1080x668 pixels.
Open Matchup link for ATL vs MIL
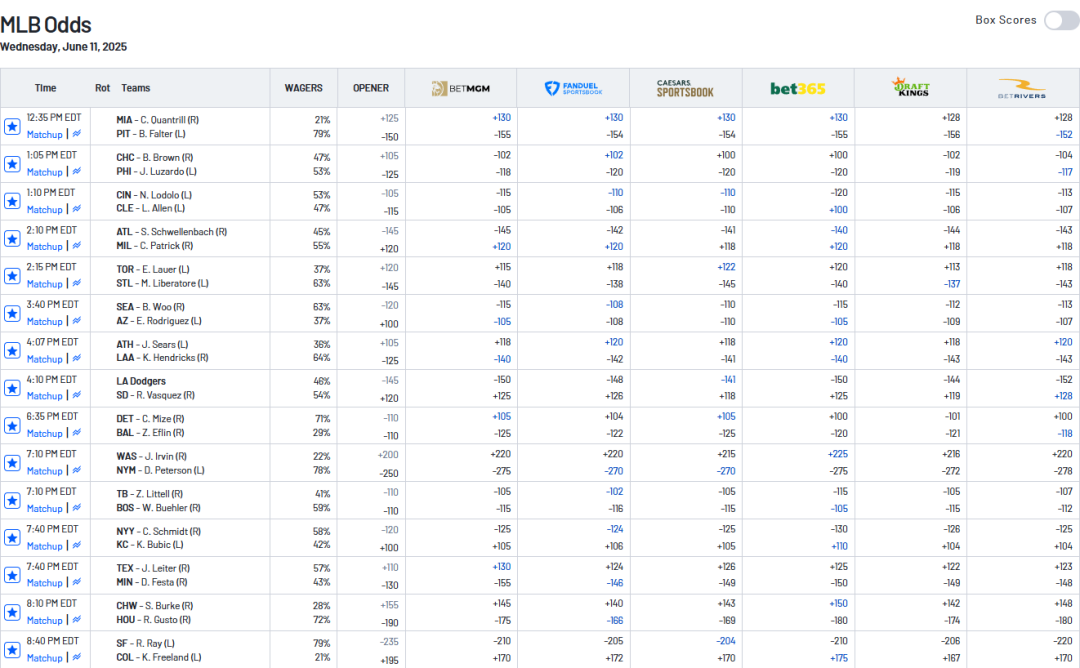click(x=44, y=247)
